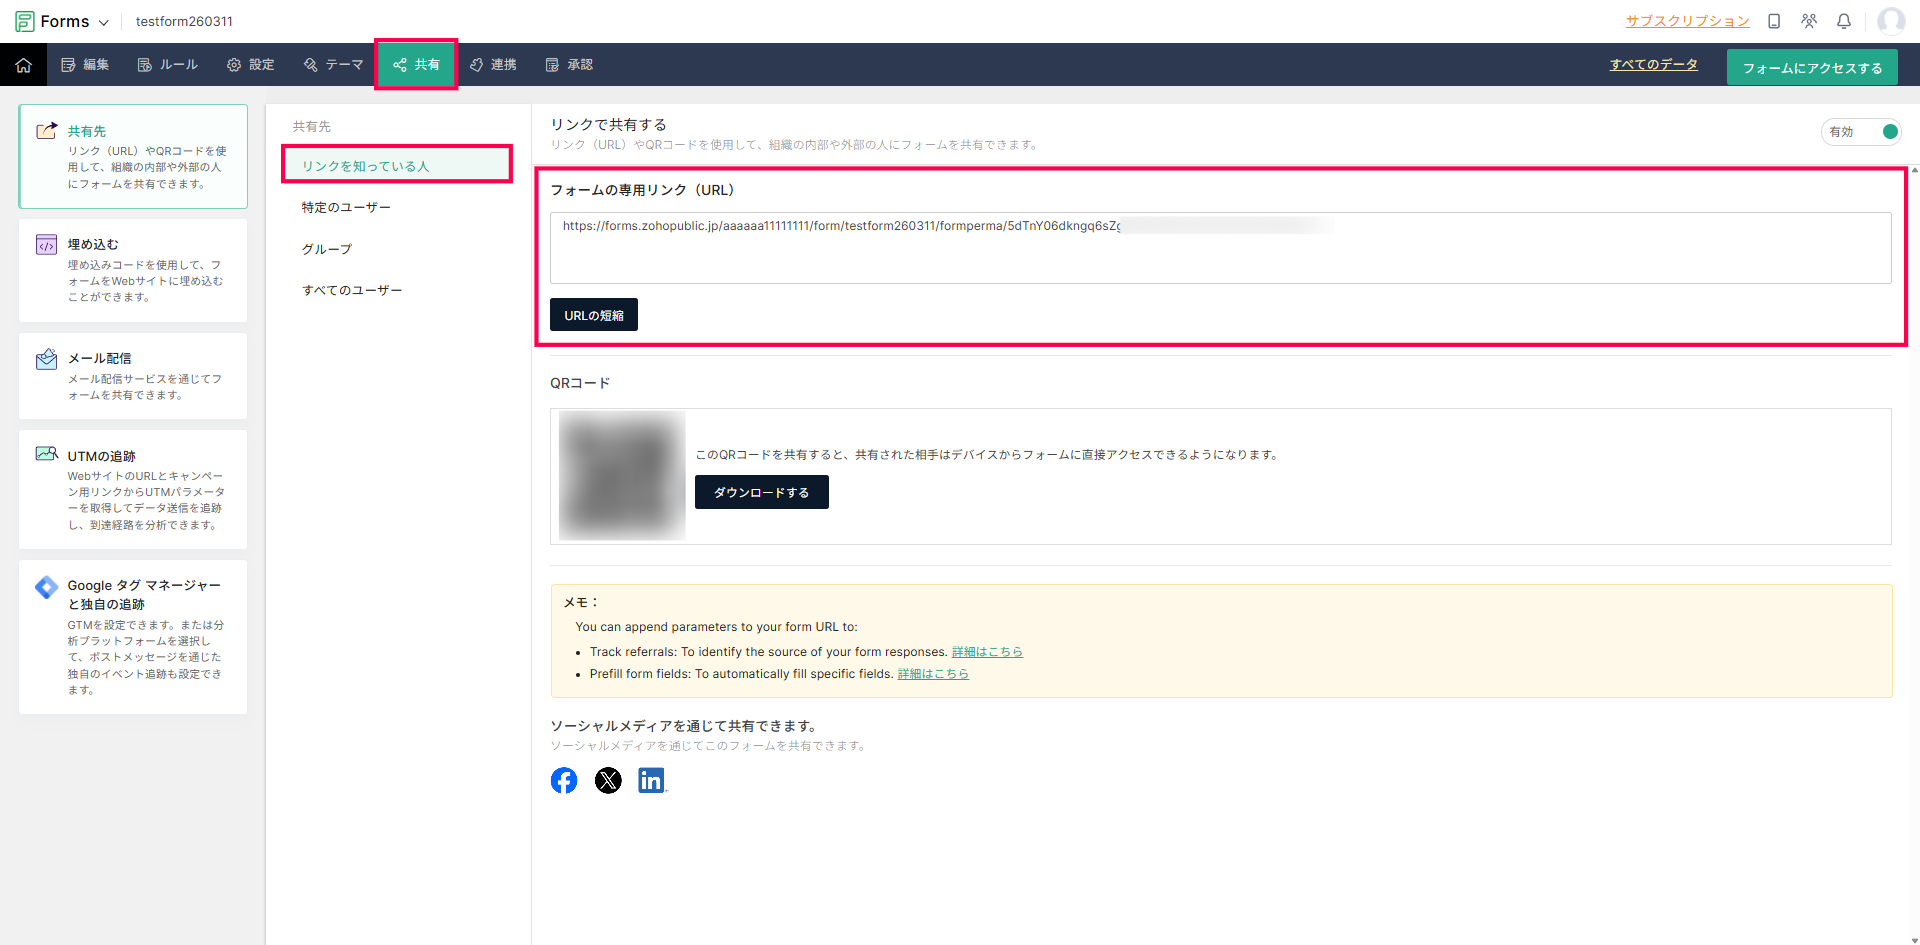Click the URLの短縮 button
This screenshot has height=945, width=1920.
[x=594, y=315]
